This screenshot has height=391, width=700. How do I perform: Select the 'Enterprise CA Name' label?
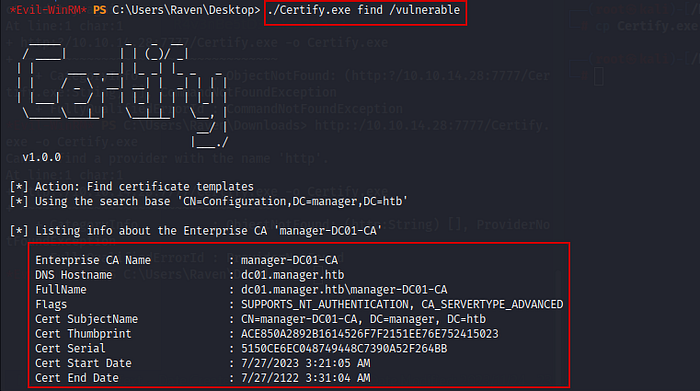pos(93,260)
